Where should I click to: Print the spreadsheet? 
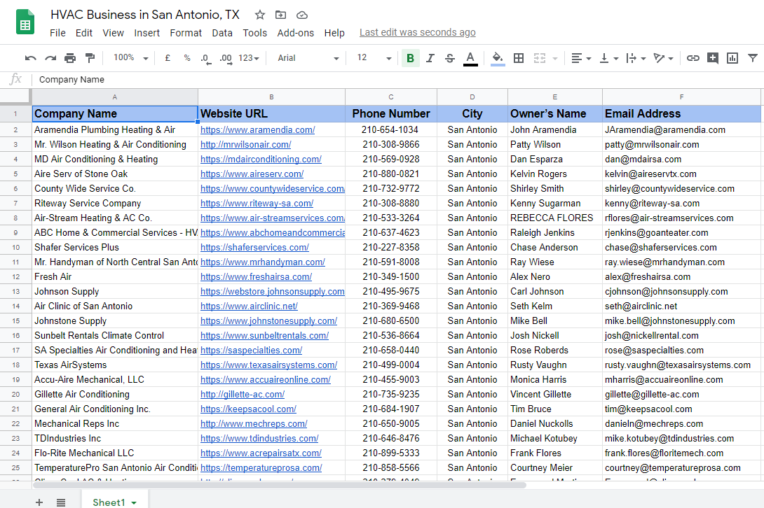point(70,58)
